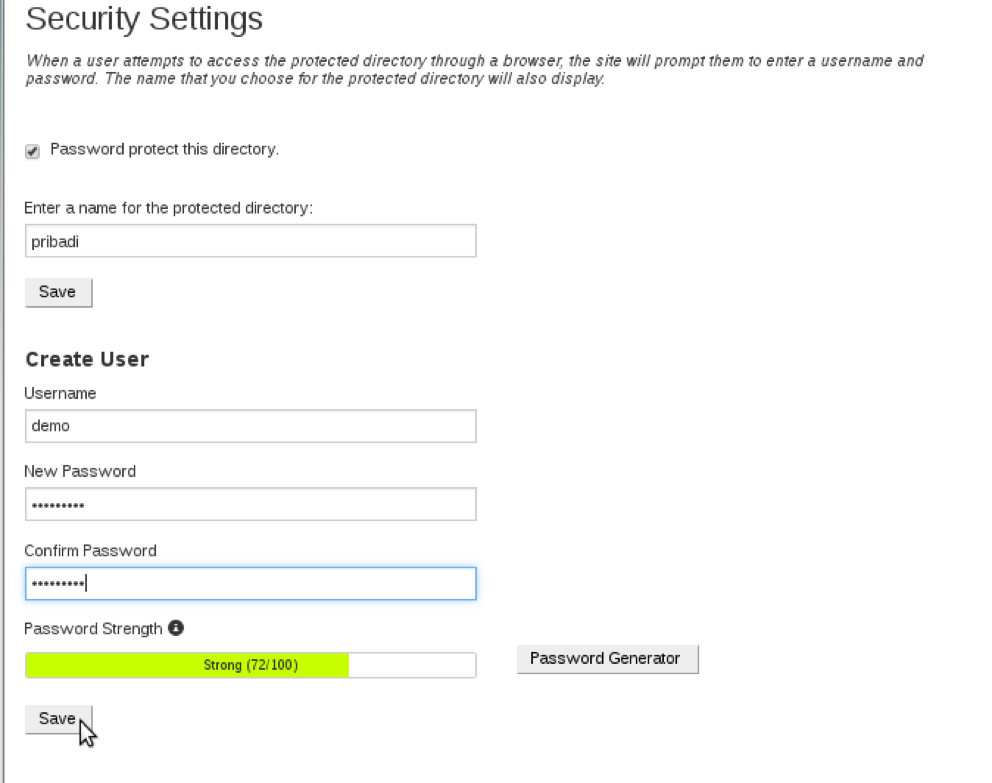
Task: Click the New Password label text
Action: click(80, 470)
